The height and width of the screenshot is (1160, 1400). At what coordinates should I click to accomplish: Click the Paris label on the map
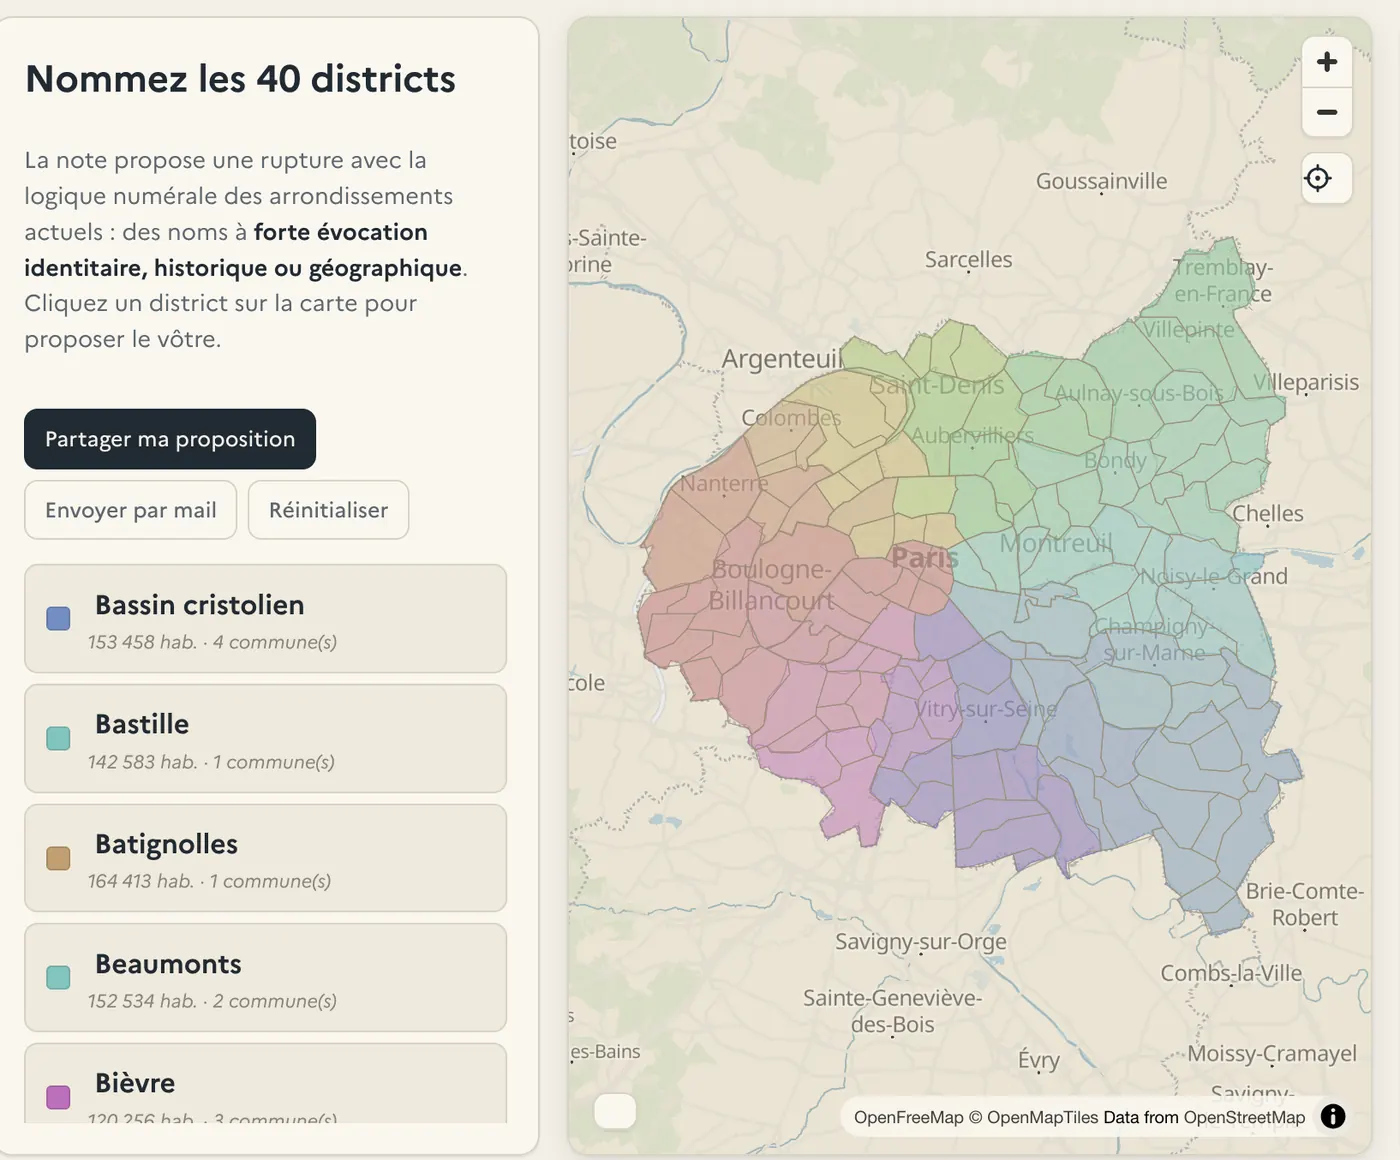click(x=925, y=558)
